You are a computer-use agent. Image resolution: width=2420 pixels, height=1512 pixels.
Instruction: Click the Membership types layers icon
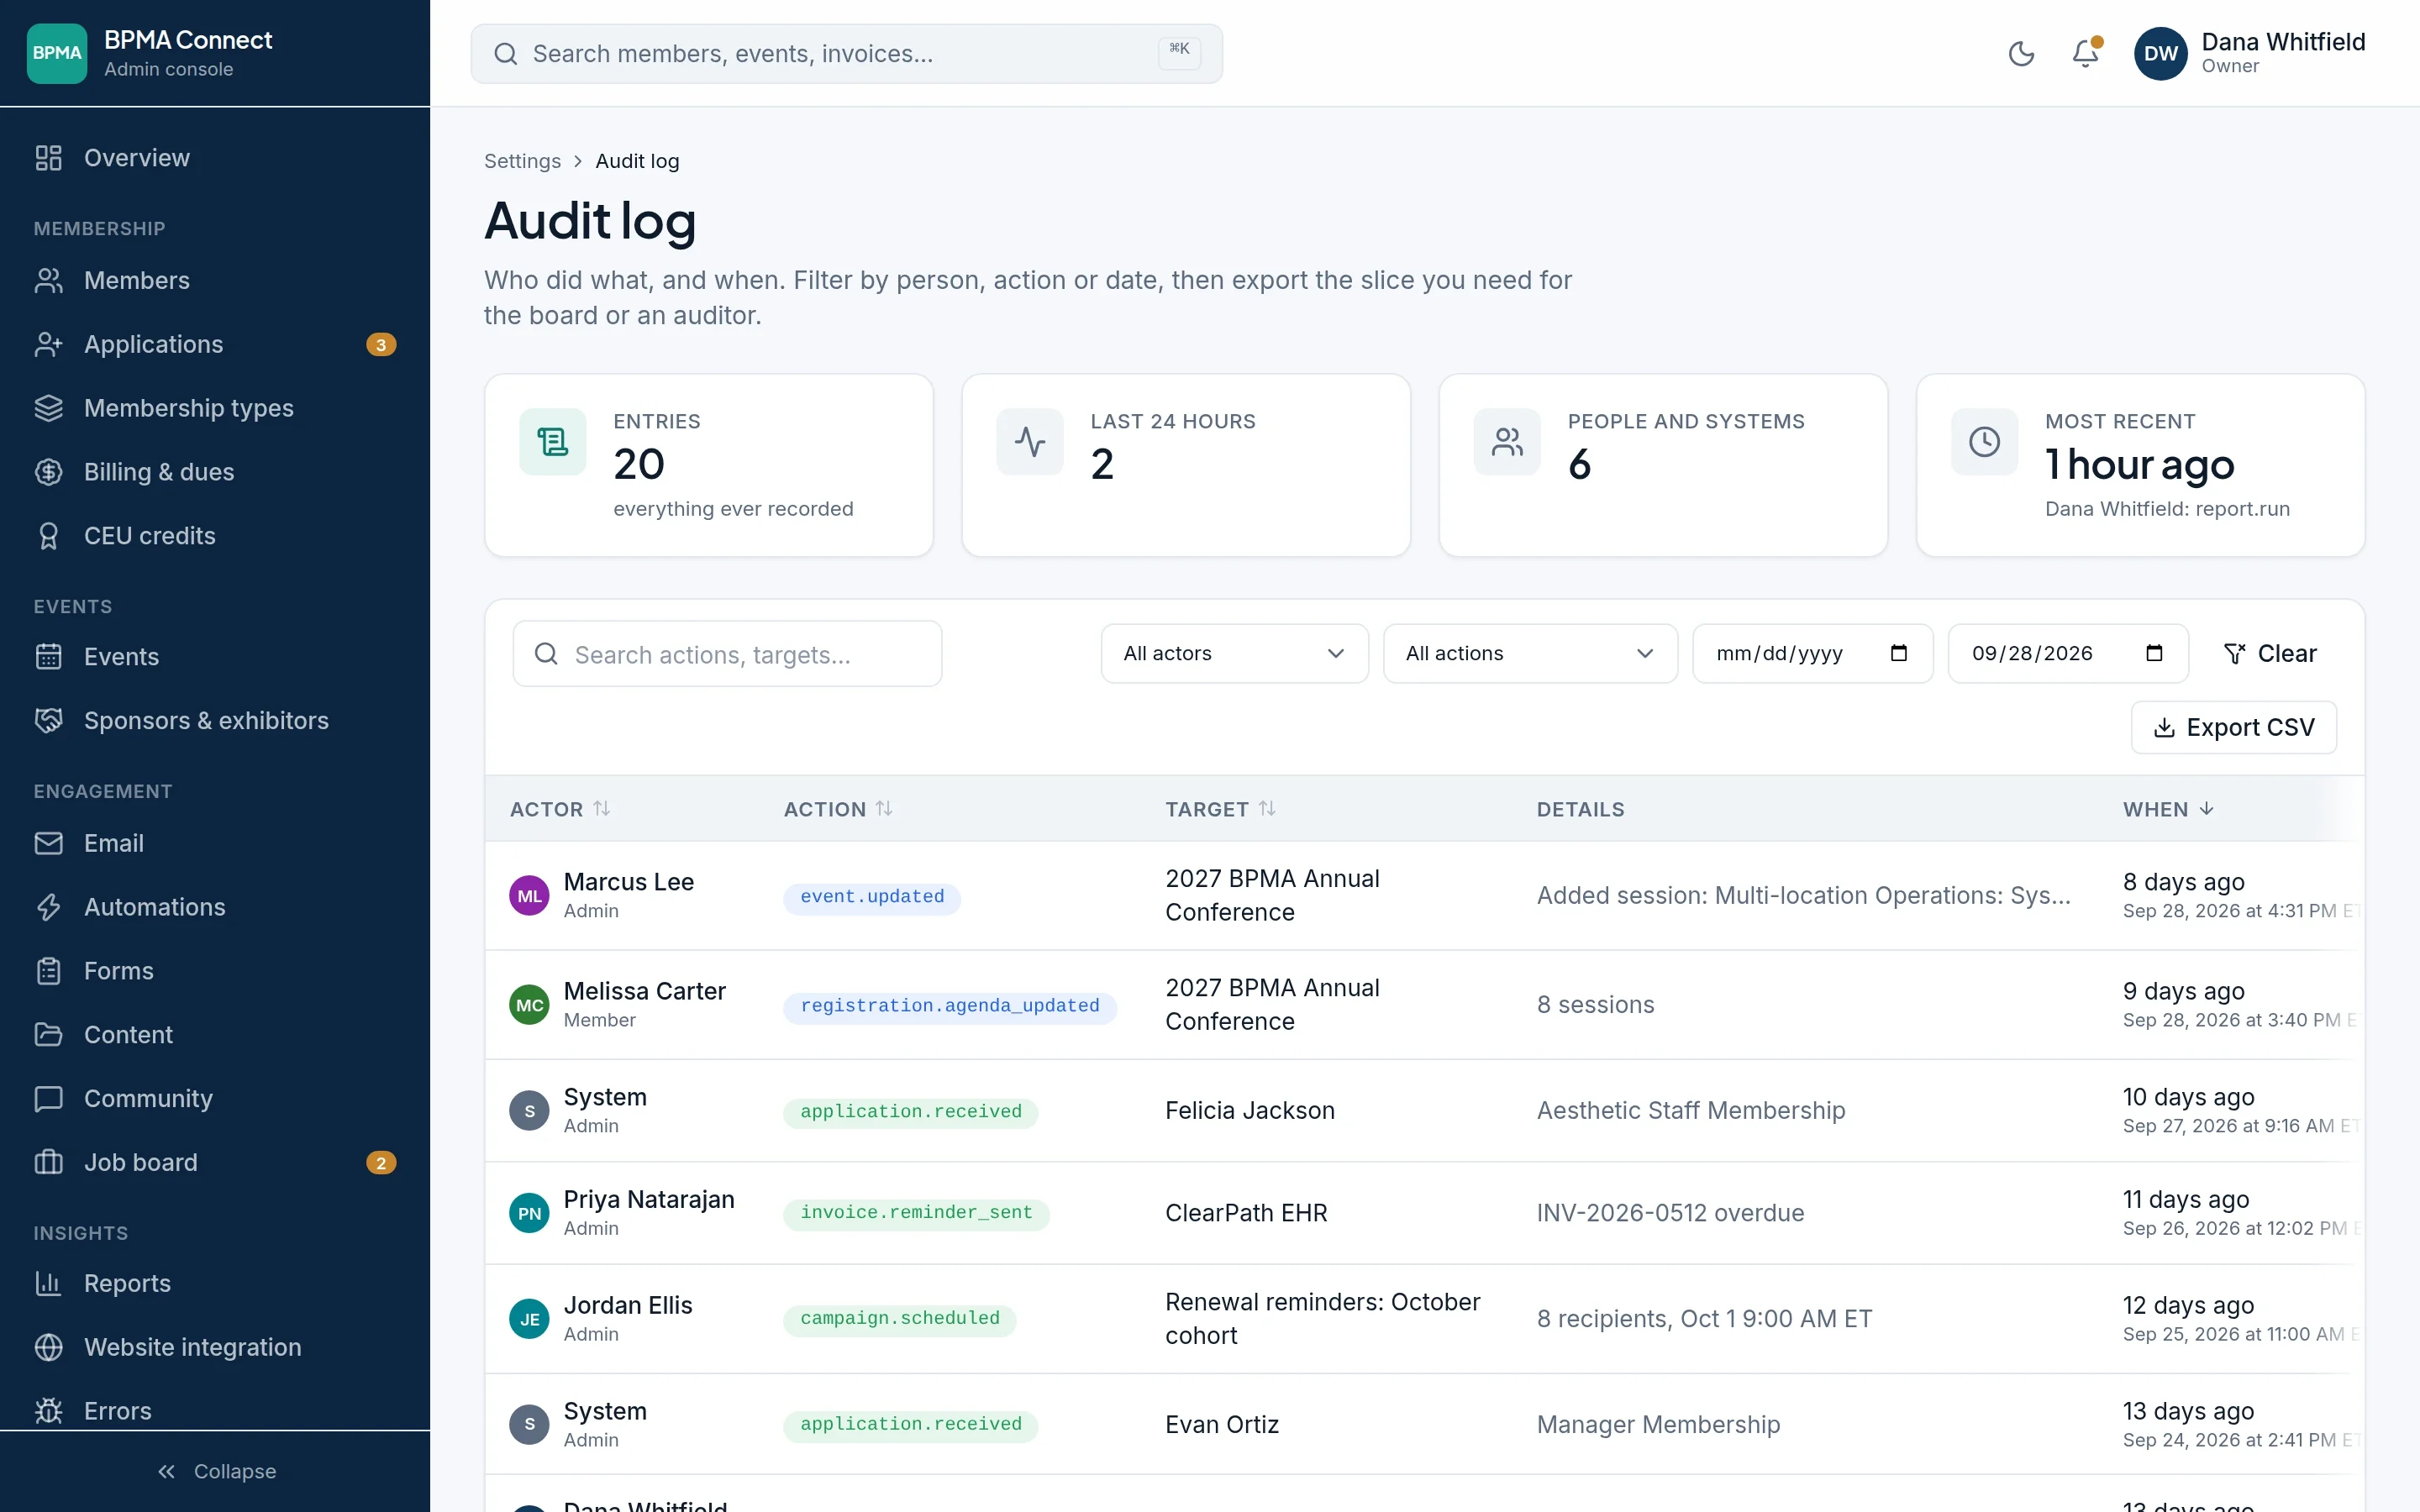pyautogui.click(x=48, y=408)
